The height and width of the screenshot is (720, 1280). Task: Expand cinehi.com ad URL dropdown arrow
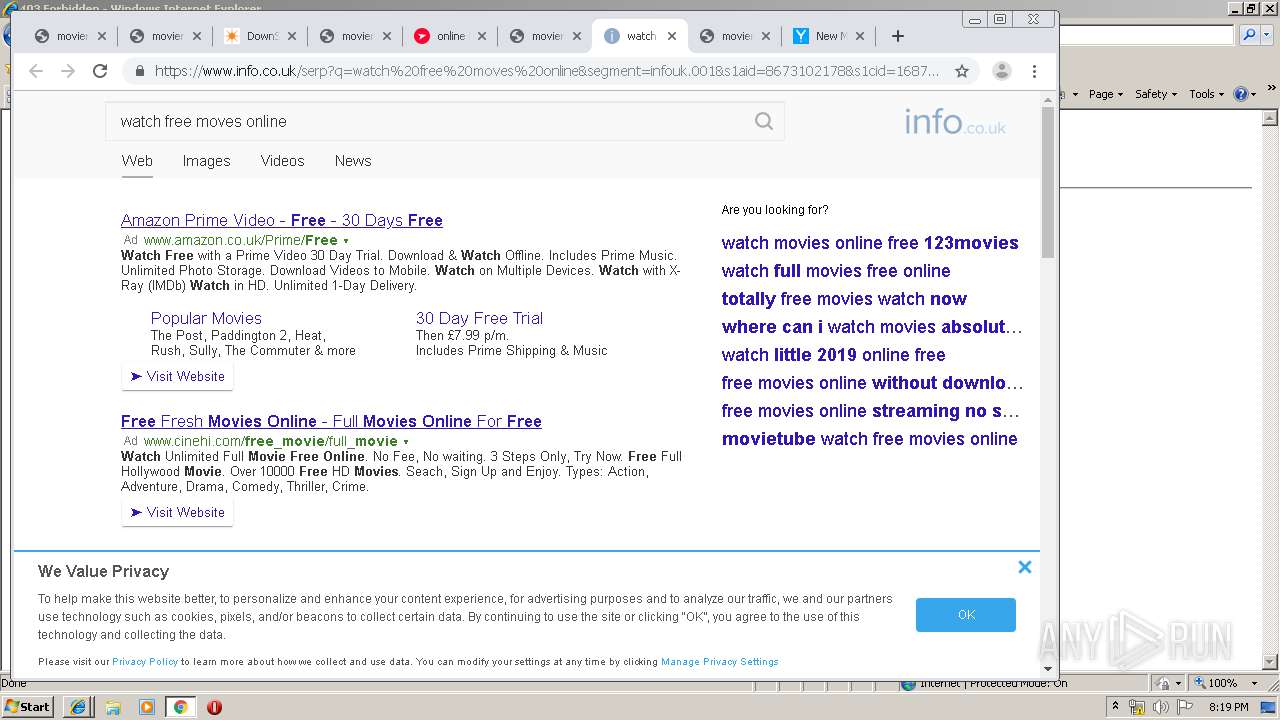(406, 442)
